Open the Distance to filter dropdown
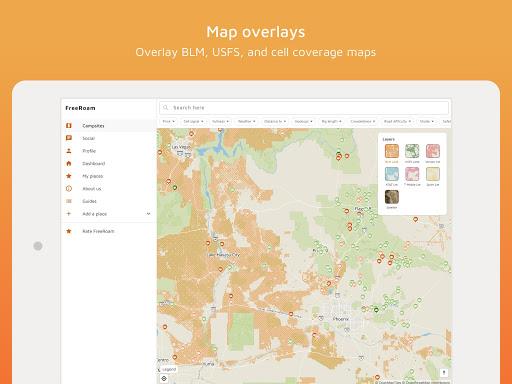The height and width of the screenshot is (384, 512). (x=275, y=121)
